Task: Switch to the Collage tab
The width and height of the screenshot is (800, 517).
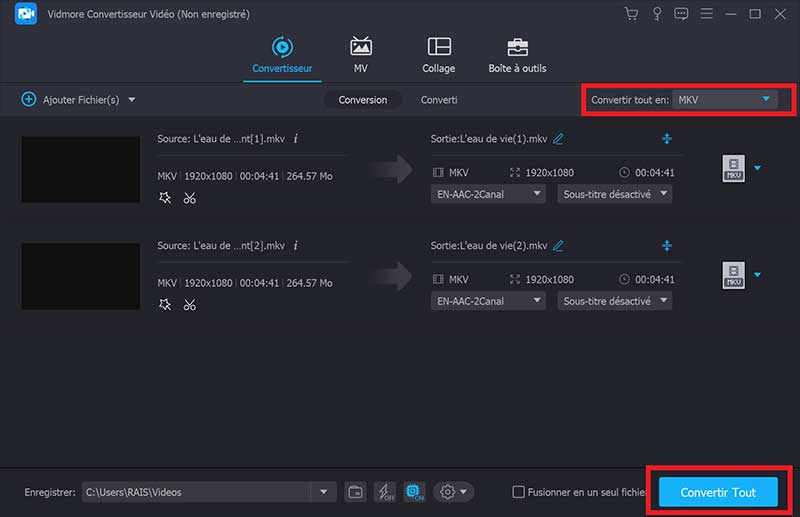Action: [x=438, y=55]
